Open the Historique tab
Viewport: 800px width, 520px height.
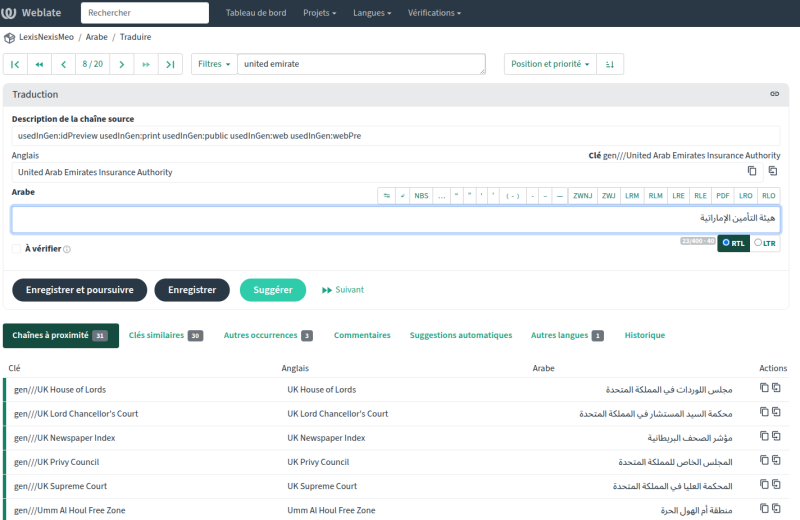tap(645, 335)
